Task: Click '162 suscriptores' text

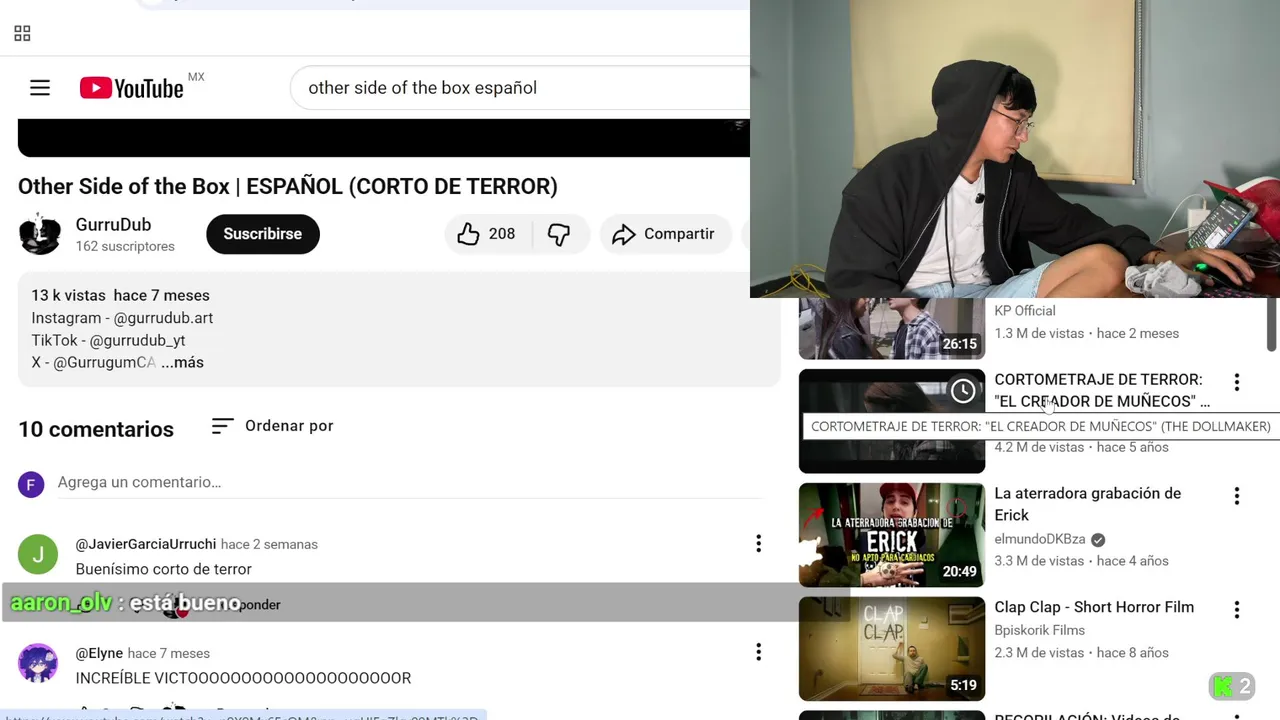Action: coord(125,246)
